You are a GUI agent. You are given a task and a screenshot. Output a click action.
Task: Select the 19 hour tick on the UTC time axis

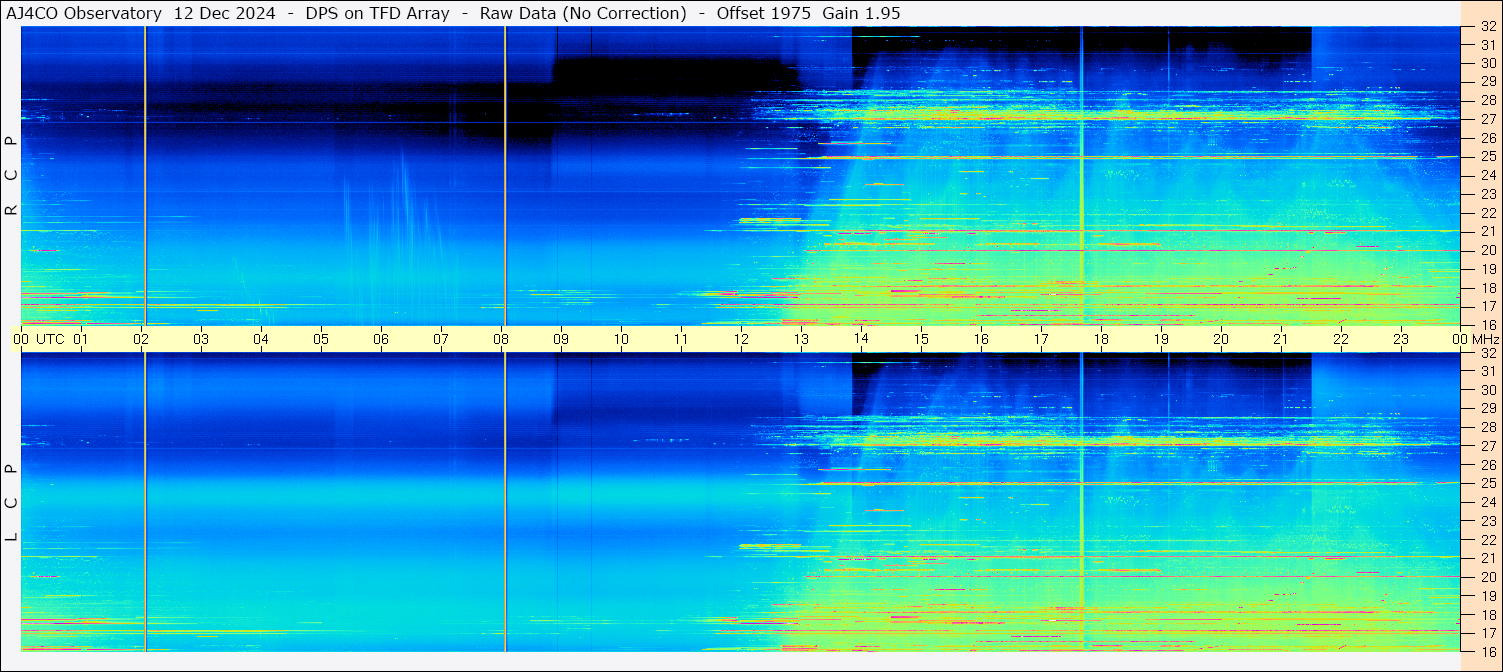pyautogui.click(x=1161, y=339)
